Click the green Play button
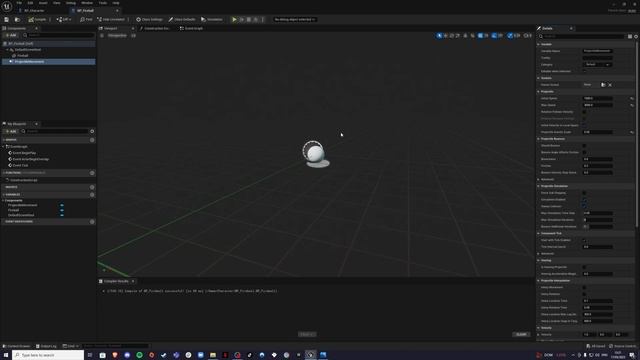 [234, 20]
